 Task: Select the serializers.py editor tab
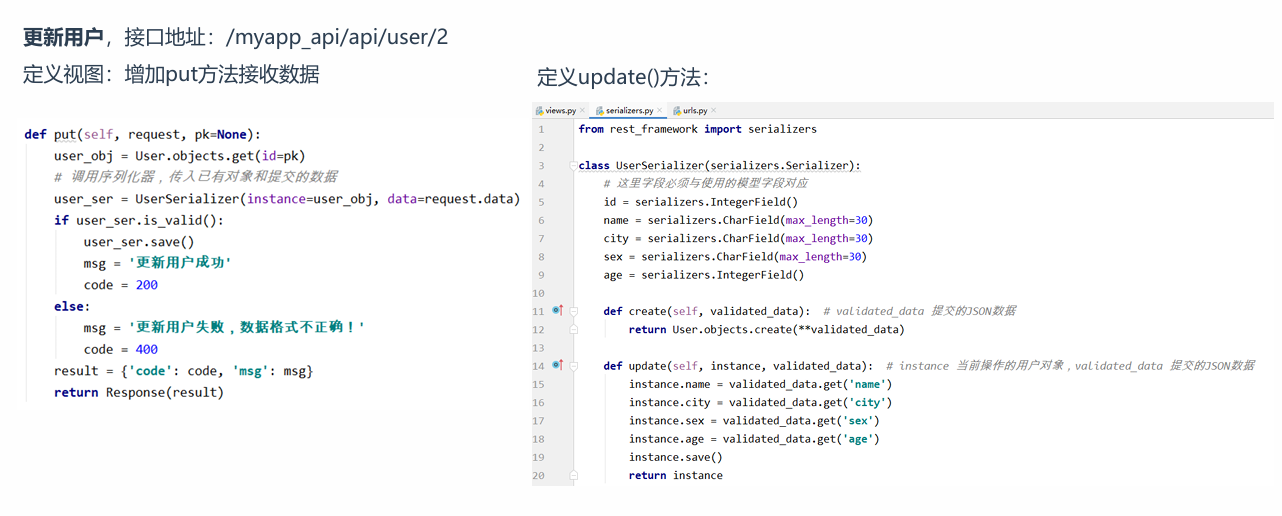point(629,111)
